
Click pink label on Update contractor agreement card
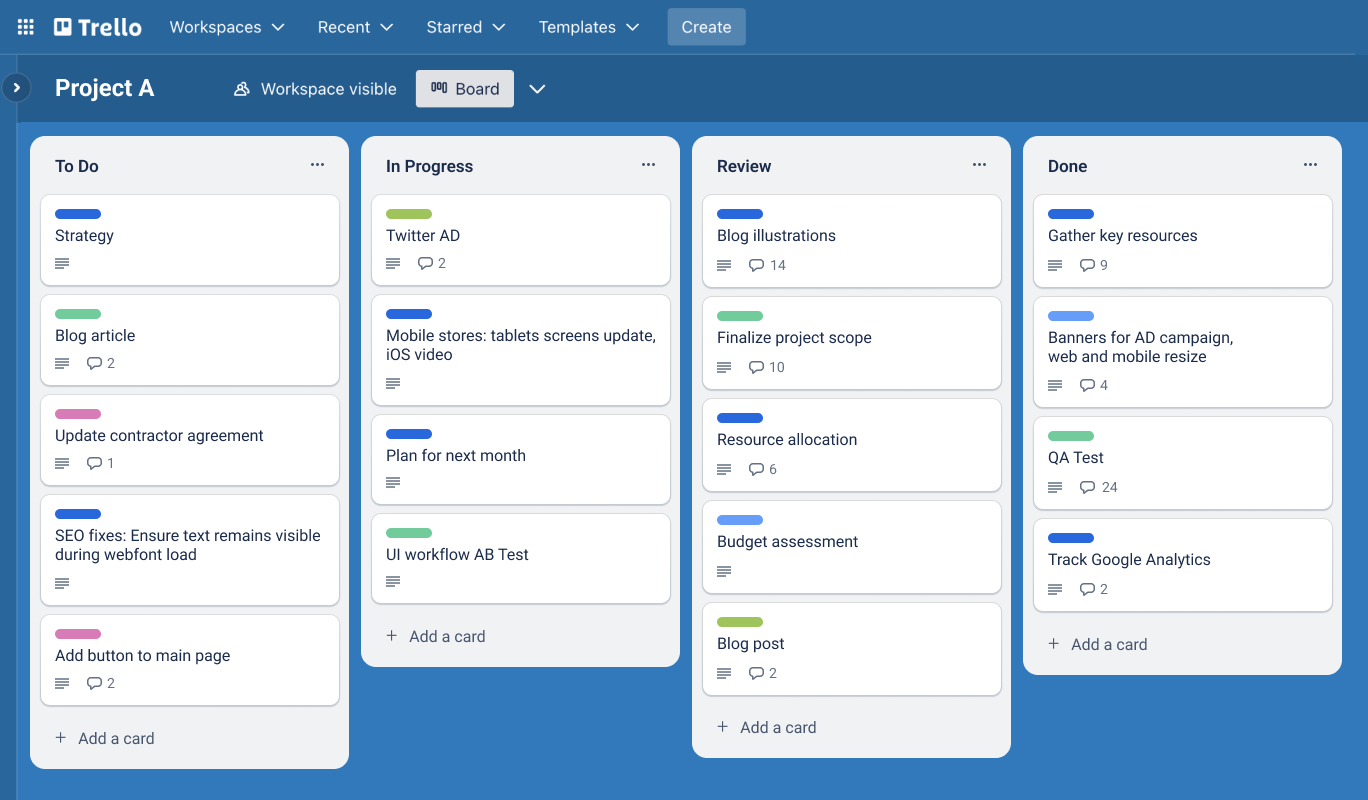pos(78,414)
